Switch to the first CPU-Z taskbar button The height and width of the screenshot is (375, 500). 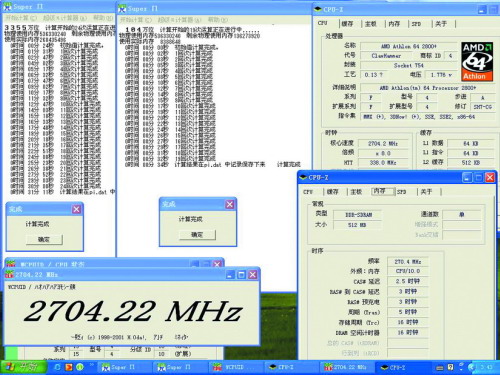[291, 367]
